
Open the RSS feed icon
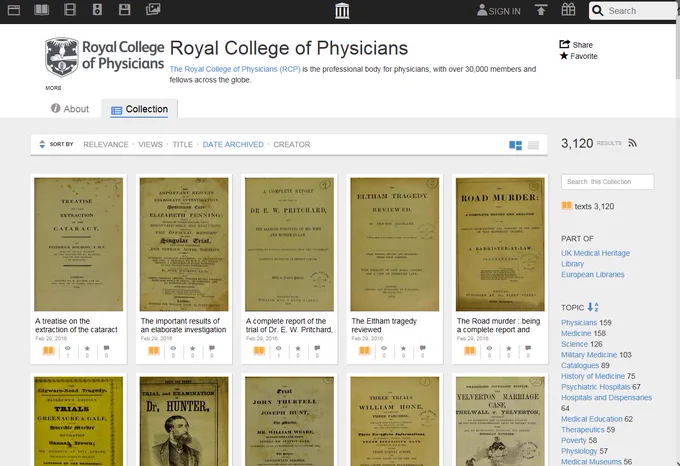(x=632, y=143)
